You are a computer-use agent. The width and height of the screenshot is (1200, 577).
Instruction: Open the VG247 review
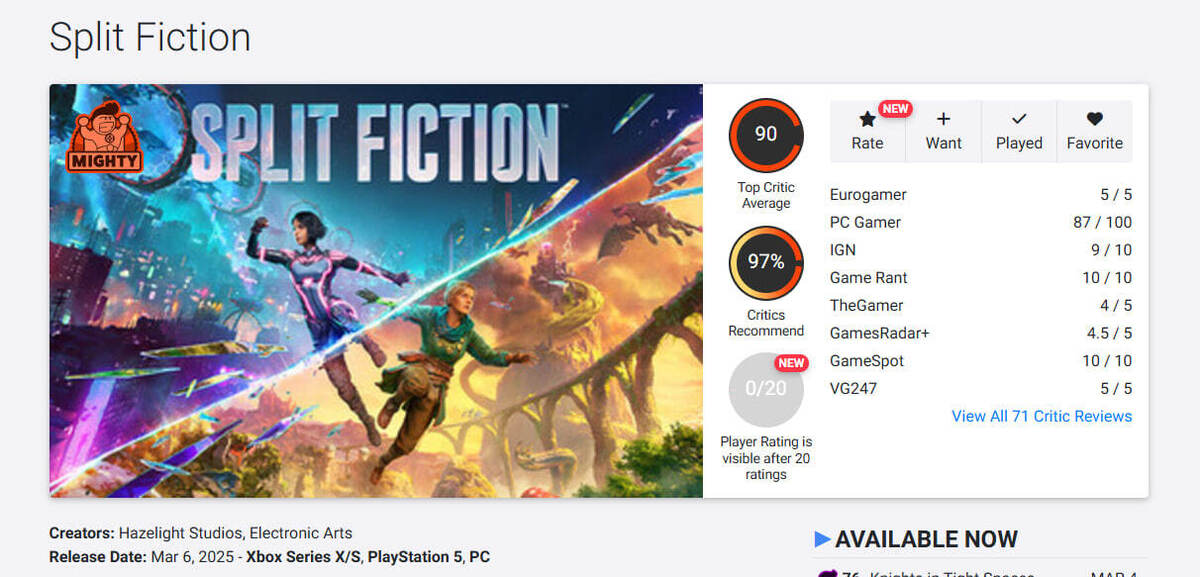coord(853,388)
